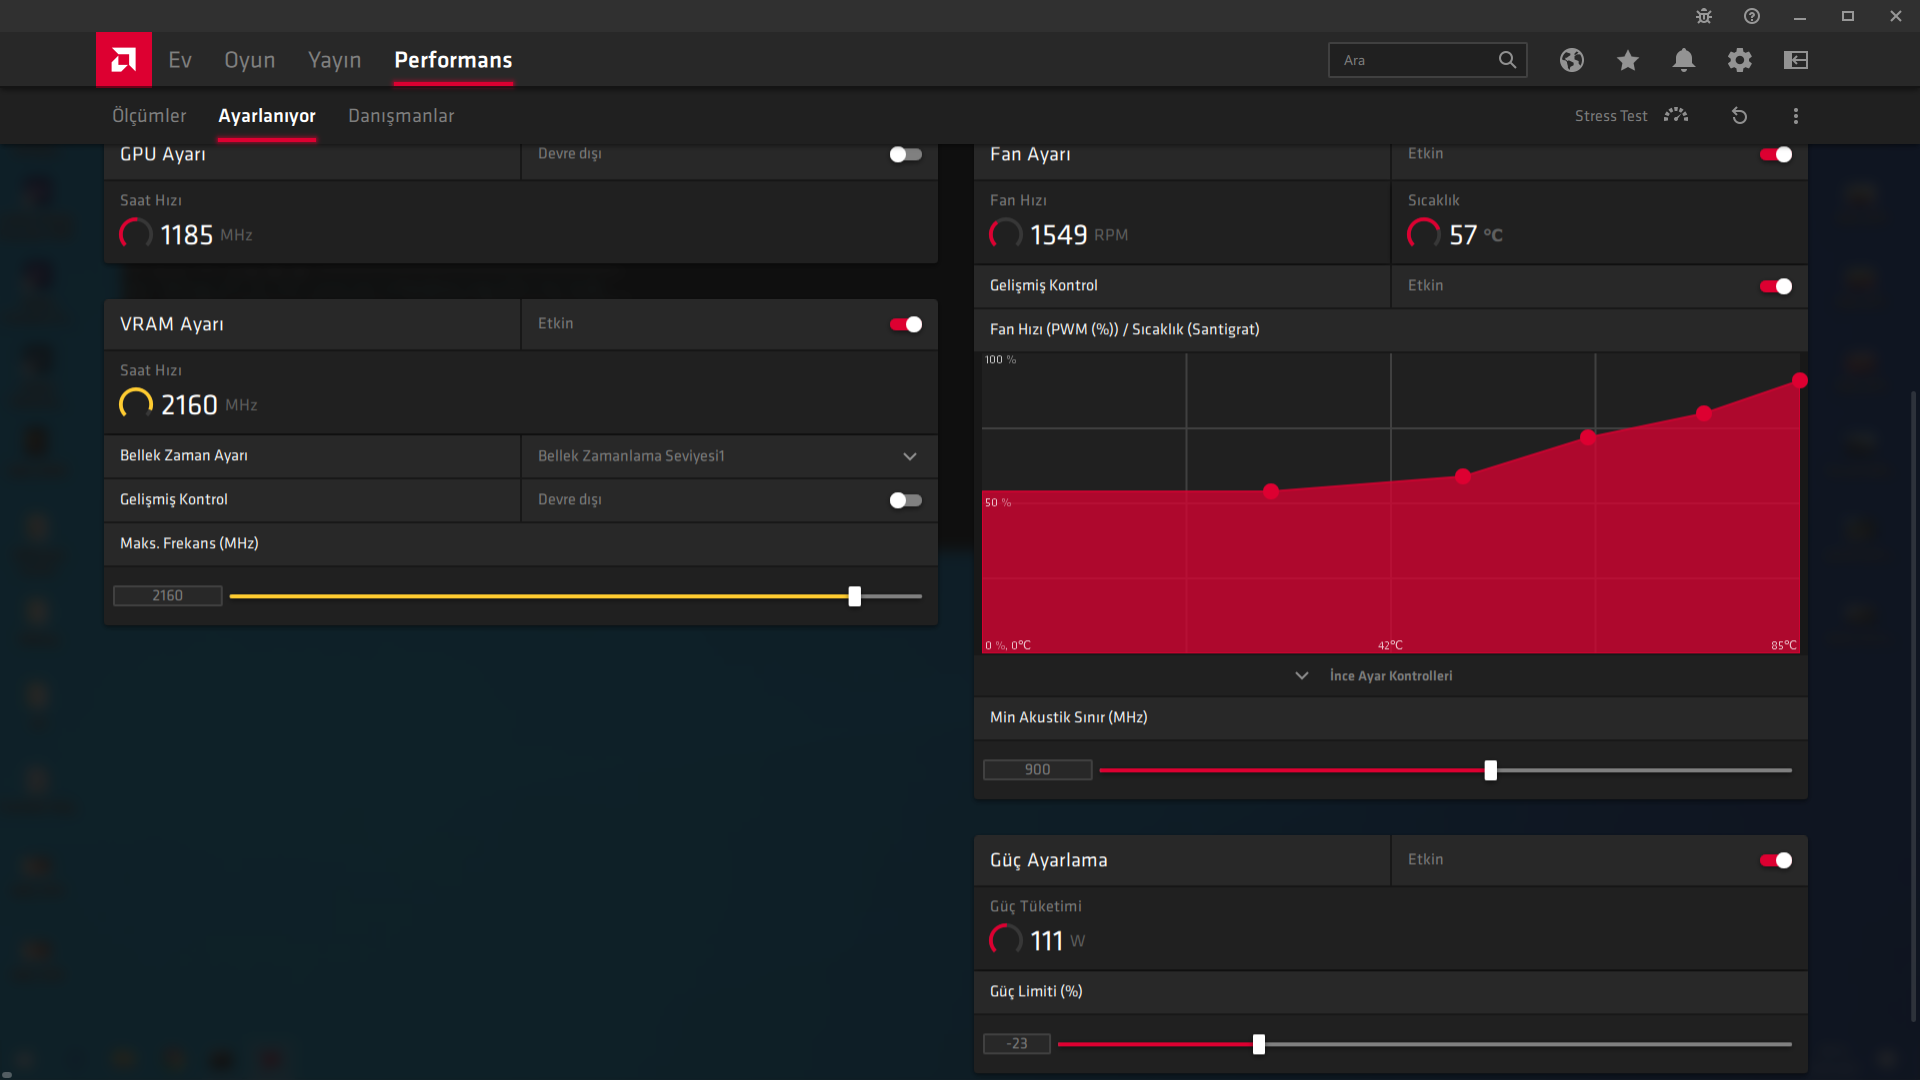
Task: Enable the GPU Ayarı toggle
Action: (905, 154)
